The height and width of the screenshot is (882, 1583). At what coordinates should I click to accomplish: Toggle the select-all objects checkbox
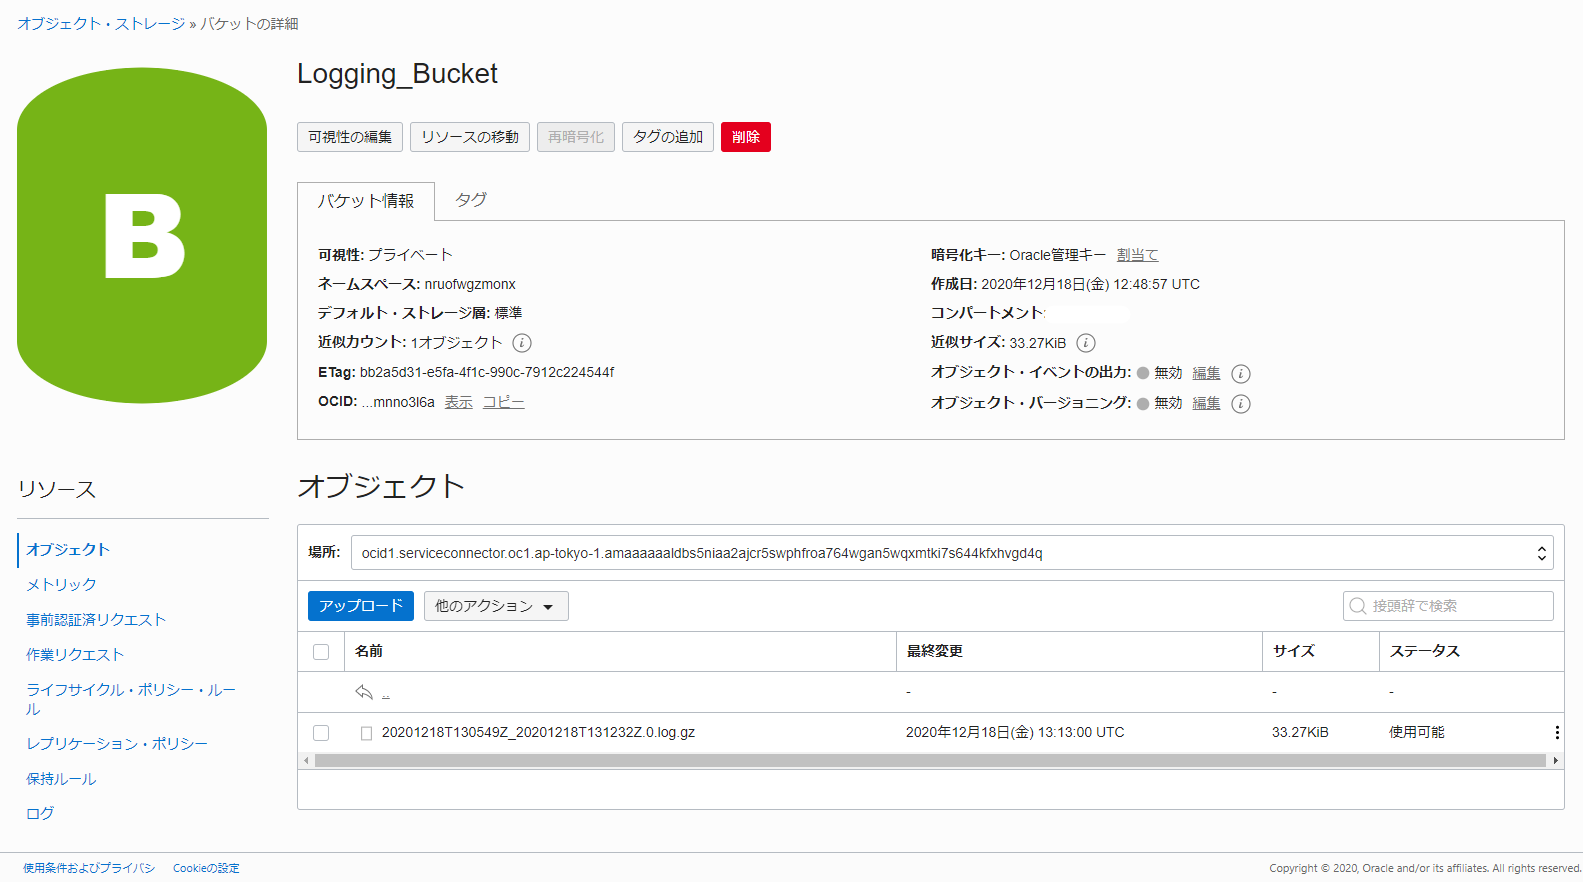(321, 652)
